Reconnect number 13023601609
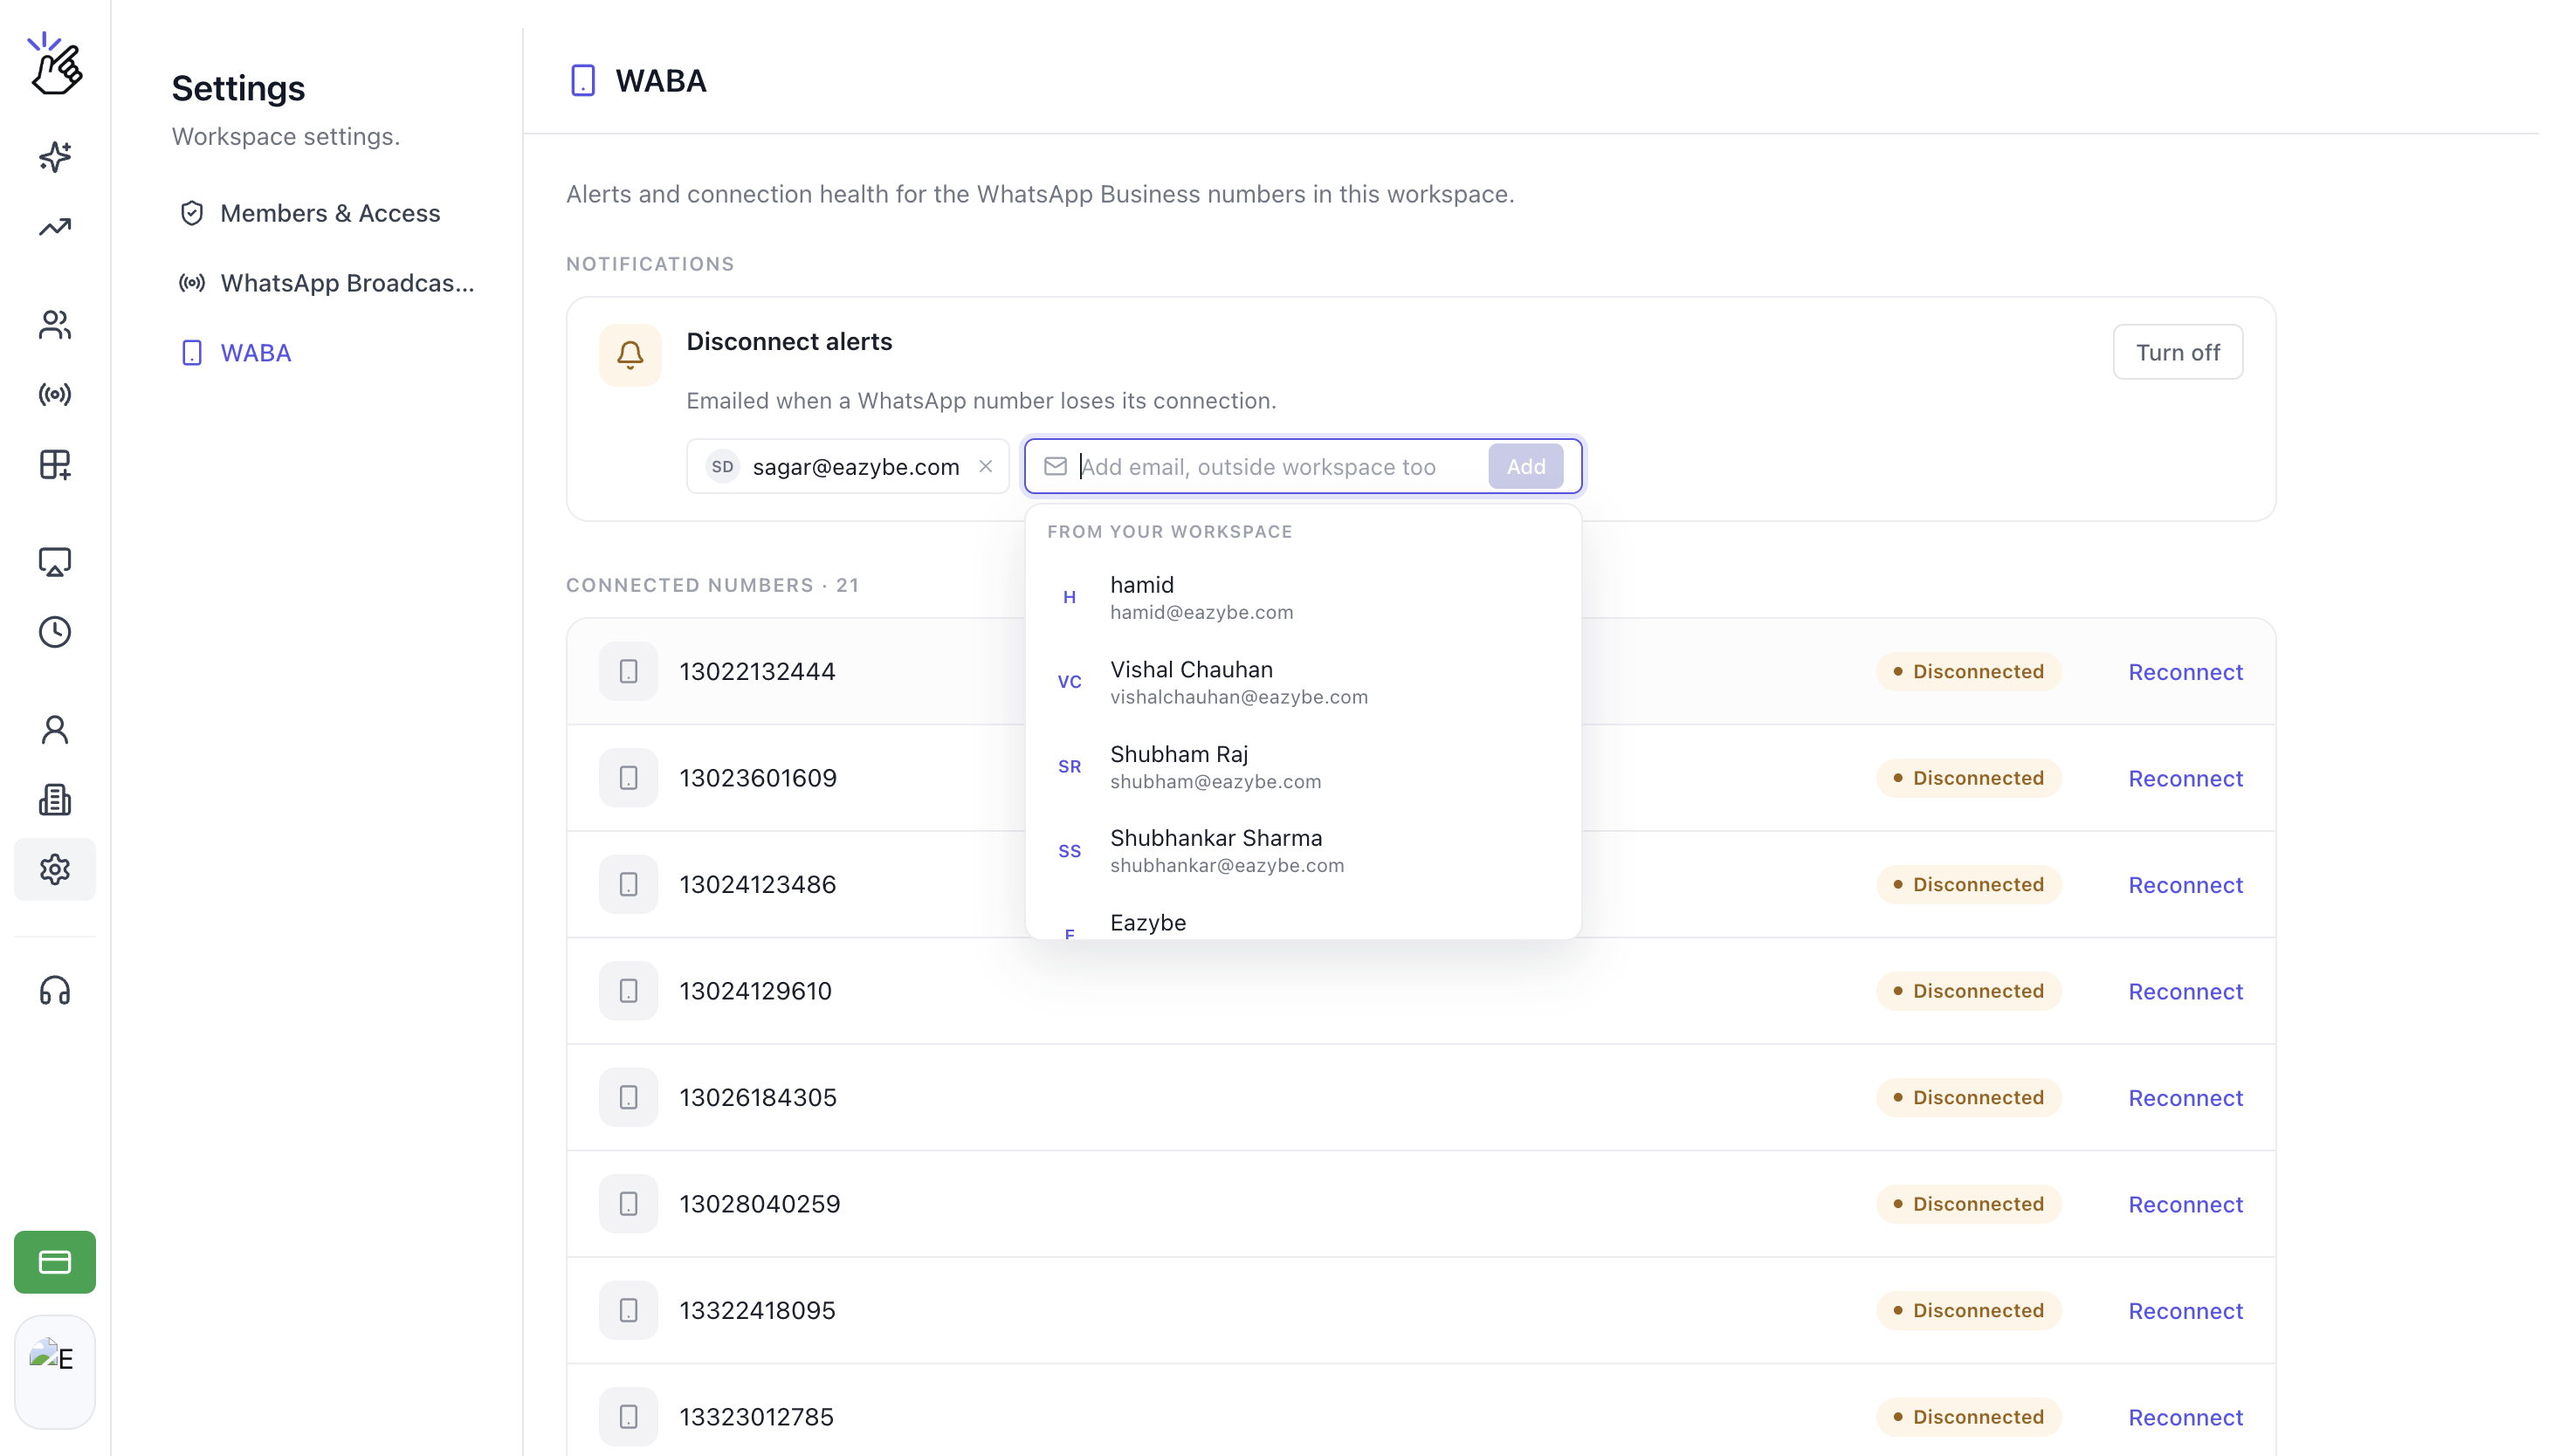Image resolution: width=2567 pixels, height=1456 pixels. (2185, 778)
